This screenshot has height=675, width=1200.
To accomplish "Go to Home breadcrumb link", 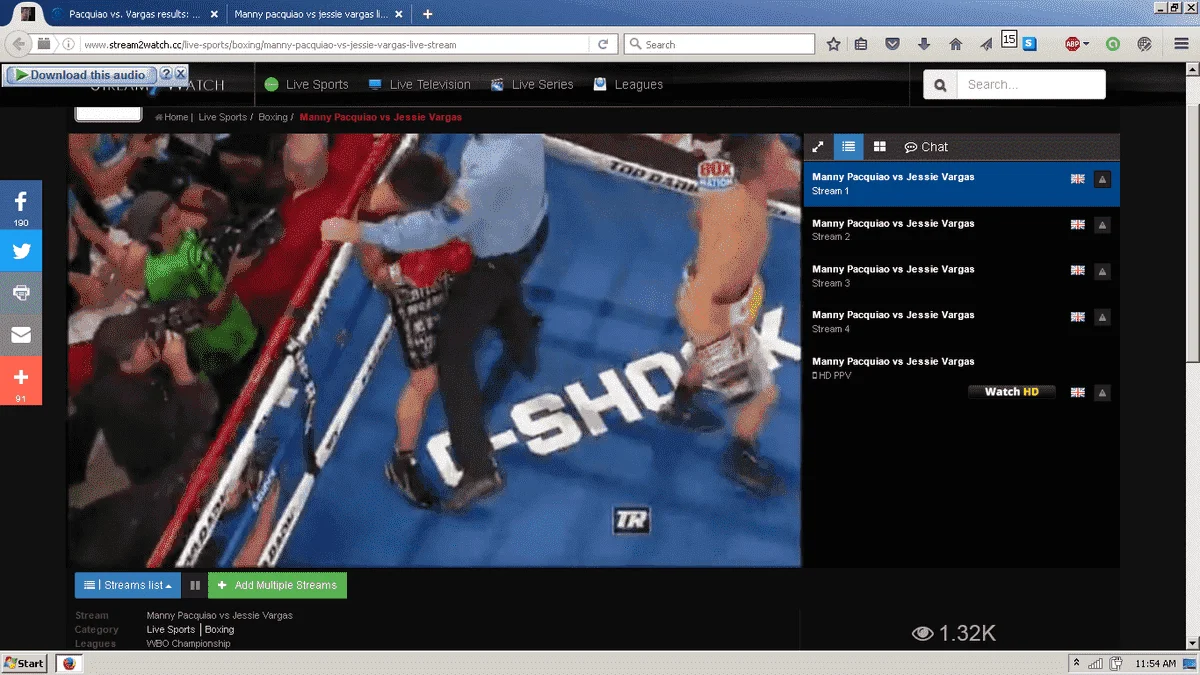I will point(172,117).
